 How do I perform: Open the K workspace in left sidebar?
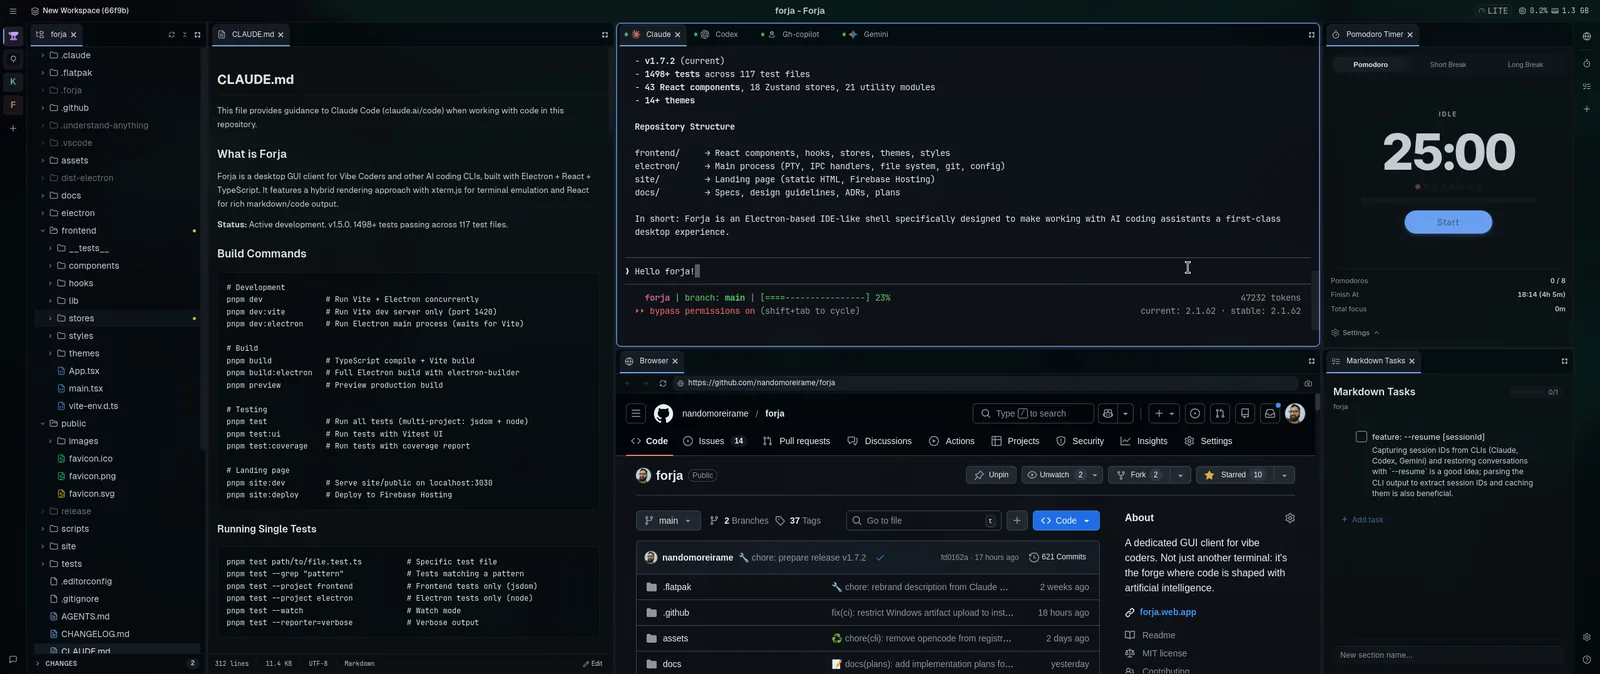tap(13, 81)
